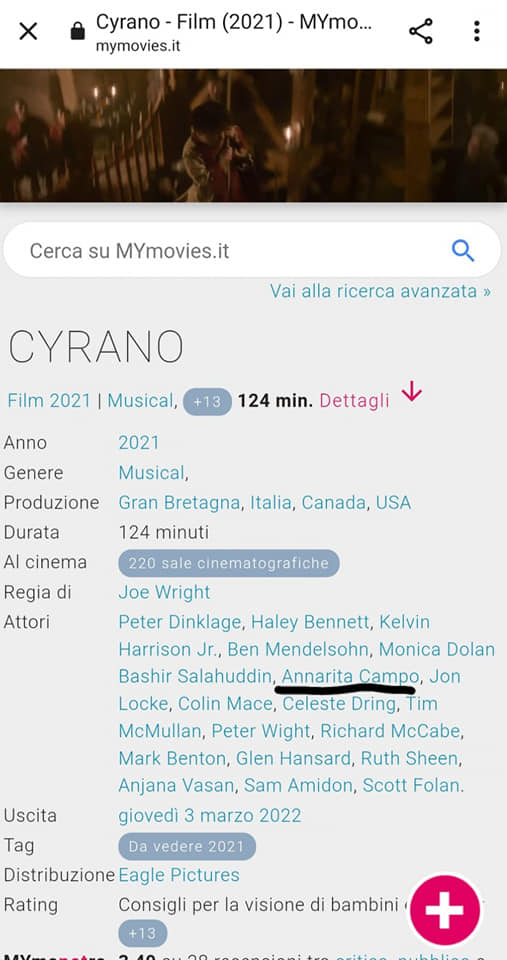Open the underlined Annarita Campo link
The width and height of the screenshot is (507, 960).
[350, 677]
